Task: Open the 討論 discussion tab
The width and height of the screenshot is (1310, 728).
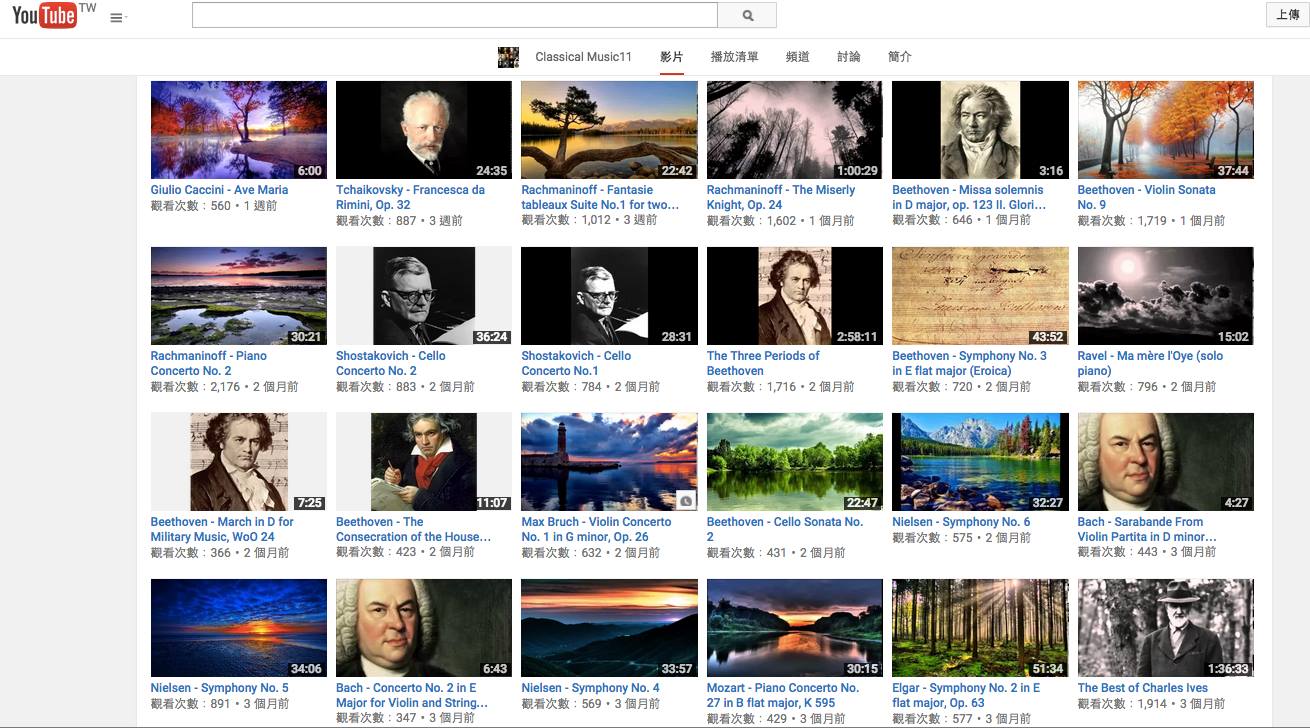Action: click(x=848, y=57)
